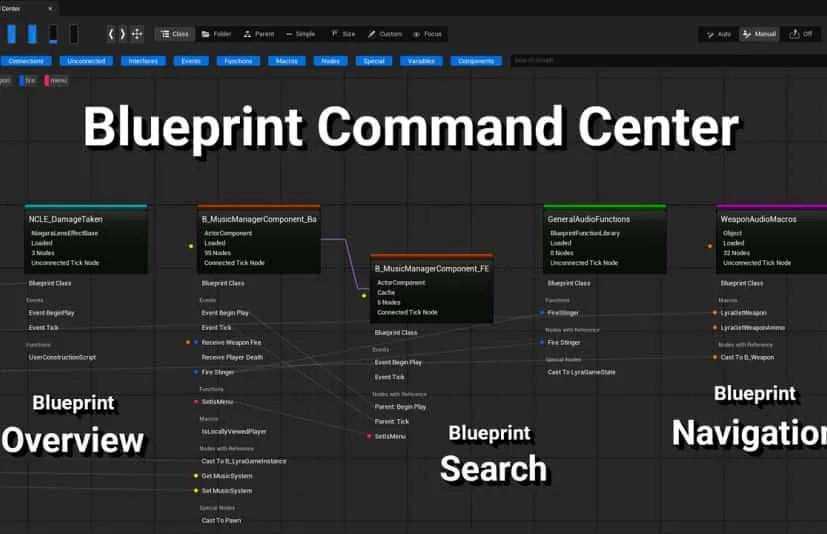Viewport: 827px width, 534px height.
Task: Toggle the Connections filter
Action: [x=26, y=61]
